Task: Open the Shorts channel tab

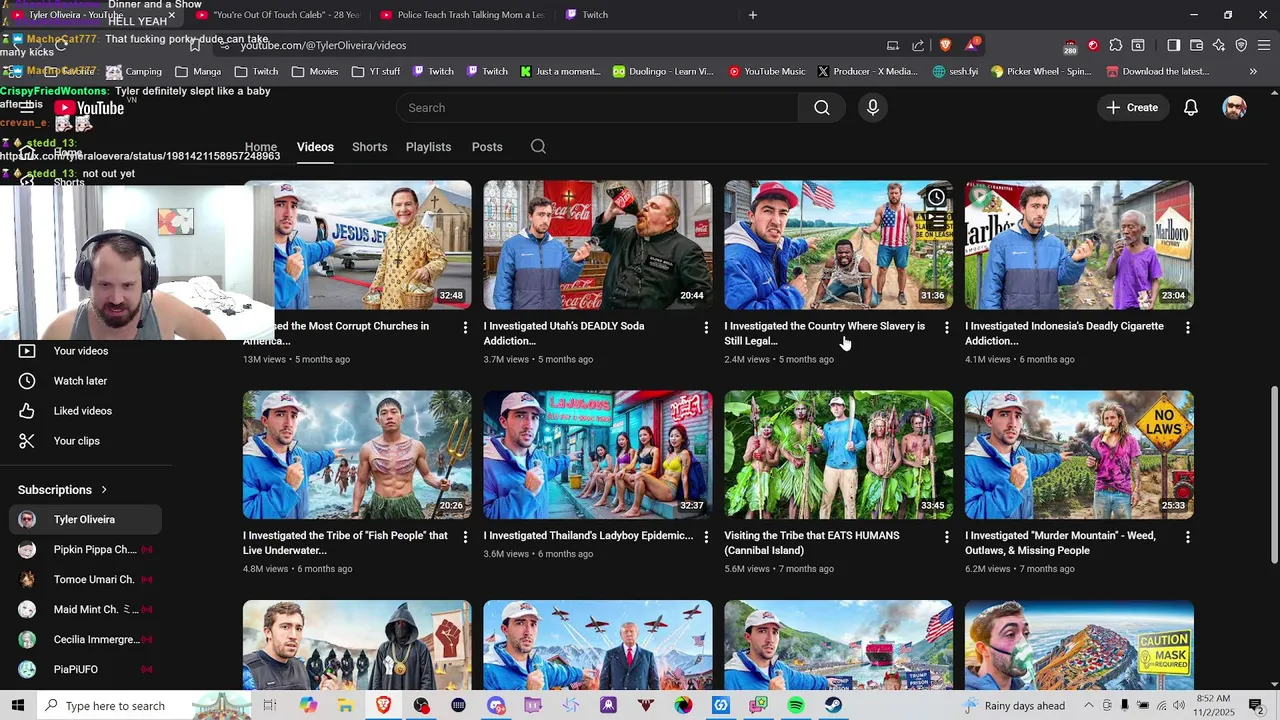Action: (369, 147)
